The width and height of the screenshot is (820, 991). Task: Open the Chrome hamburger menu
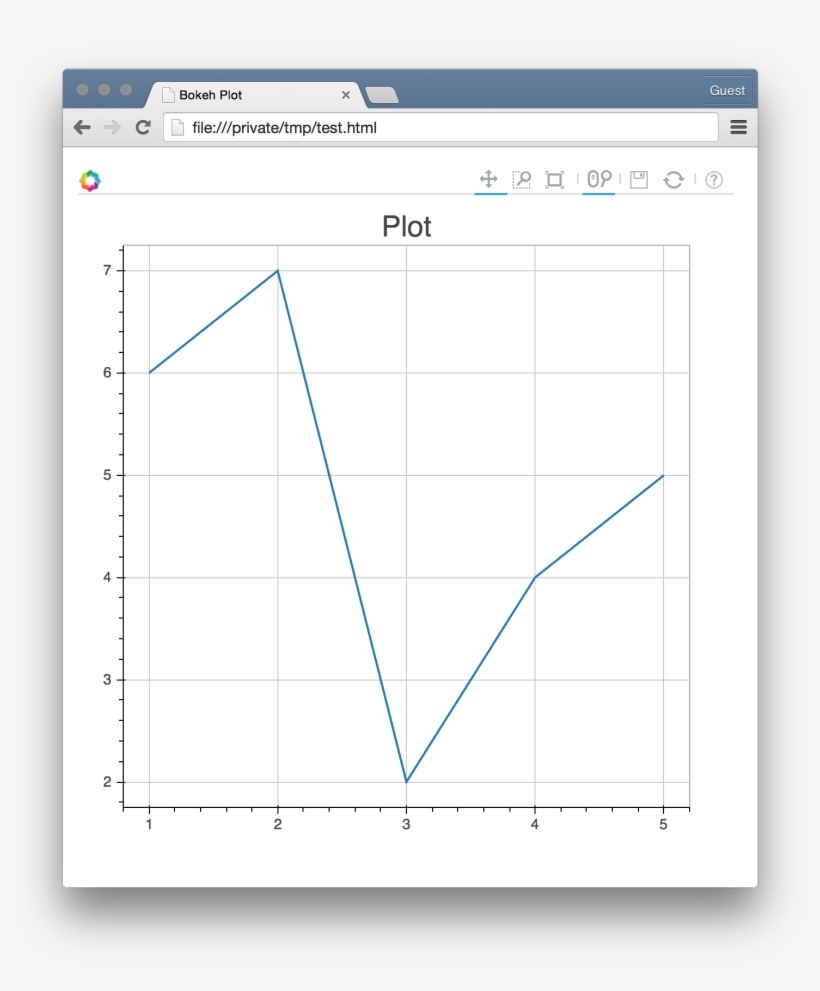tap(738, 127)
